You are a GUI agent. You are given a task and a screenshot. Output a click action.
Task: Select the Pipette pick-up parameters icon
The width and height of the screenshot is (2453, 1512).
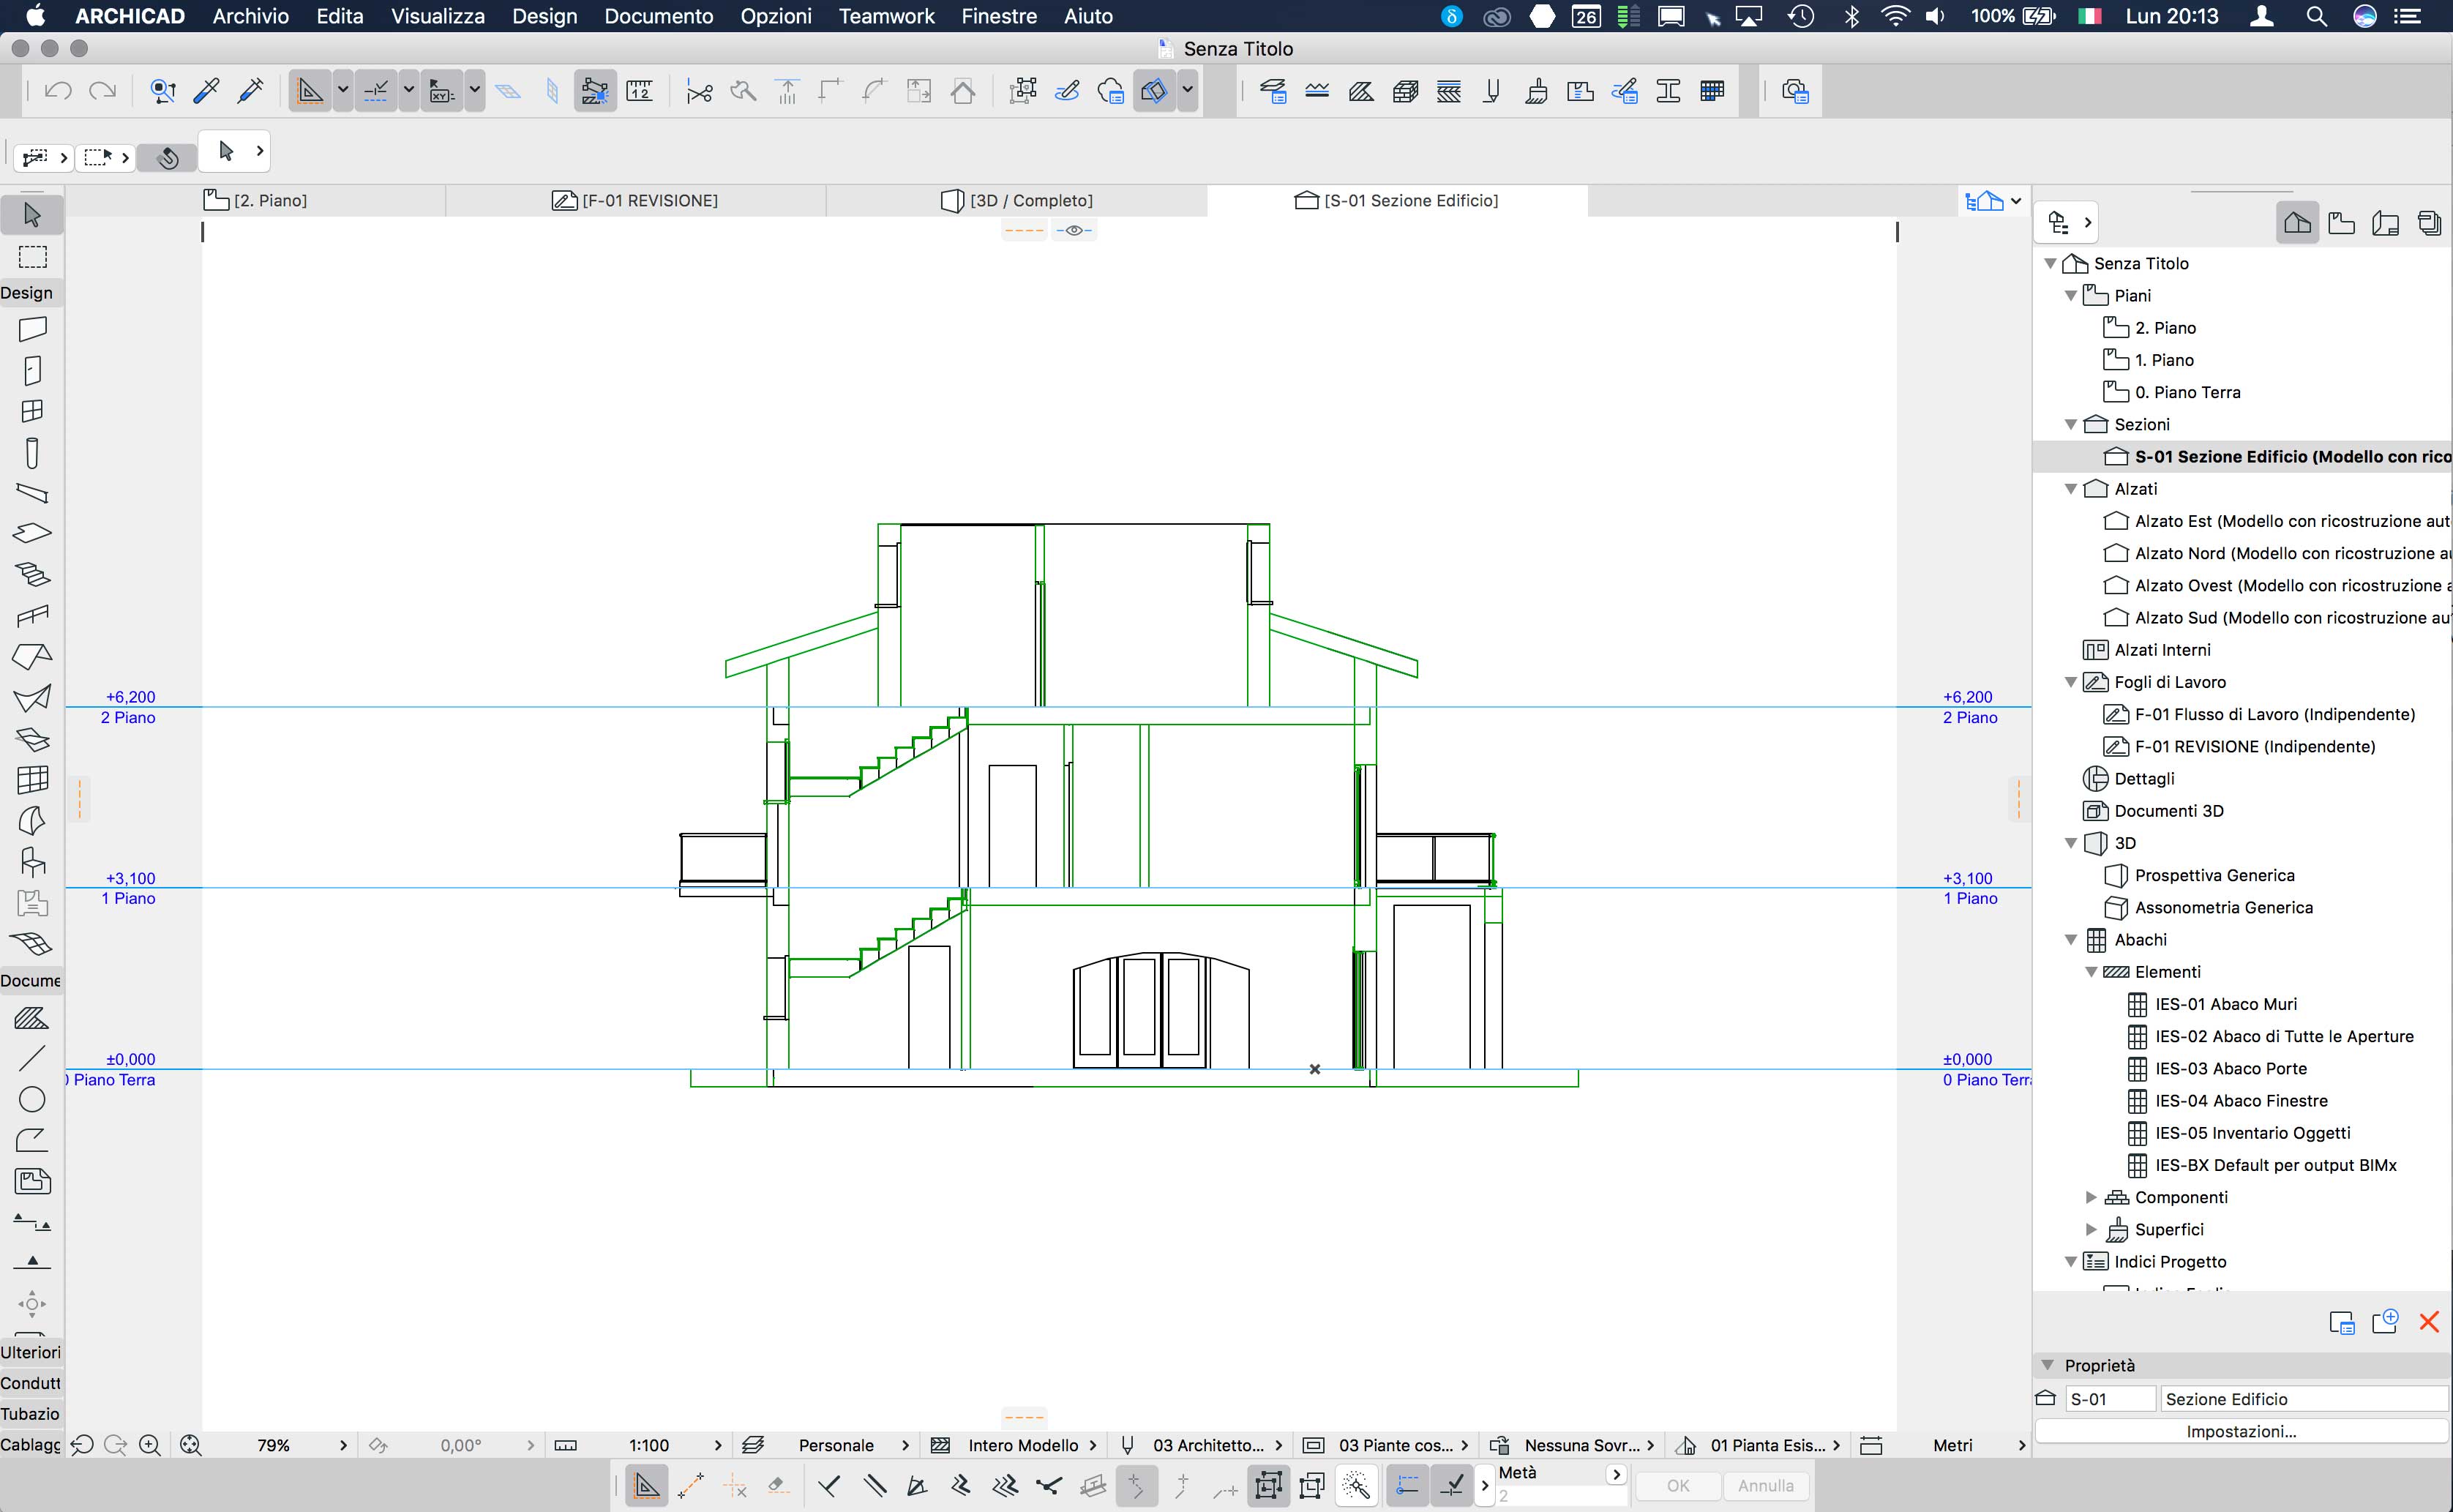point(207,92)
